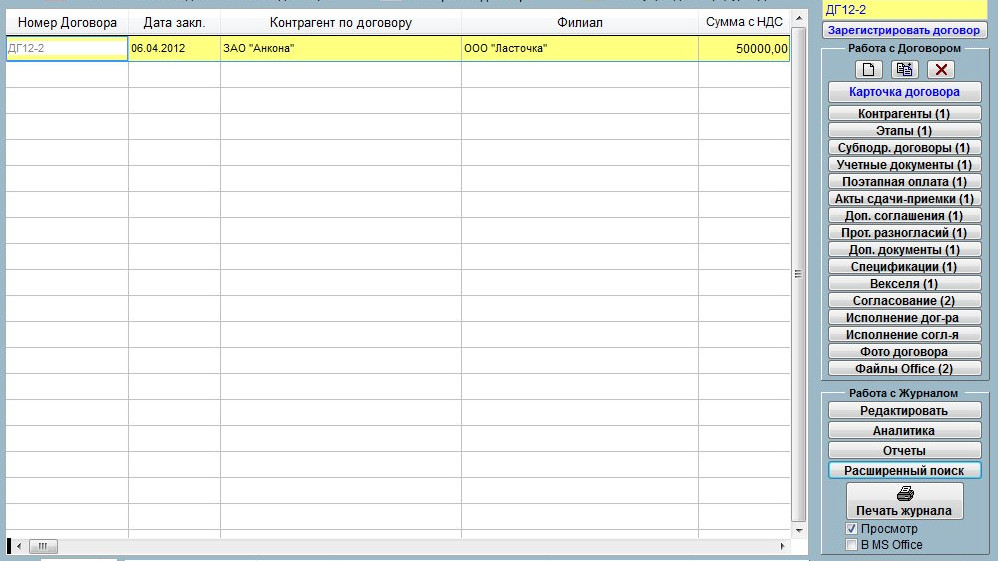Viewport: 998px width, 561px height.
Task: Click Филиал column header
Action: [579, 22]
